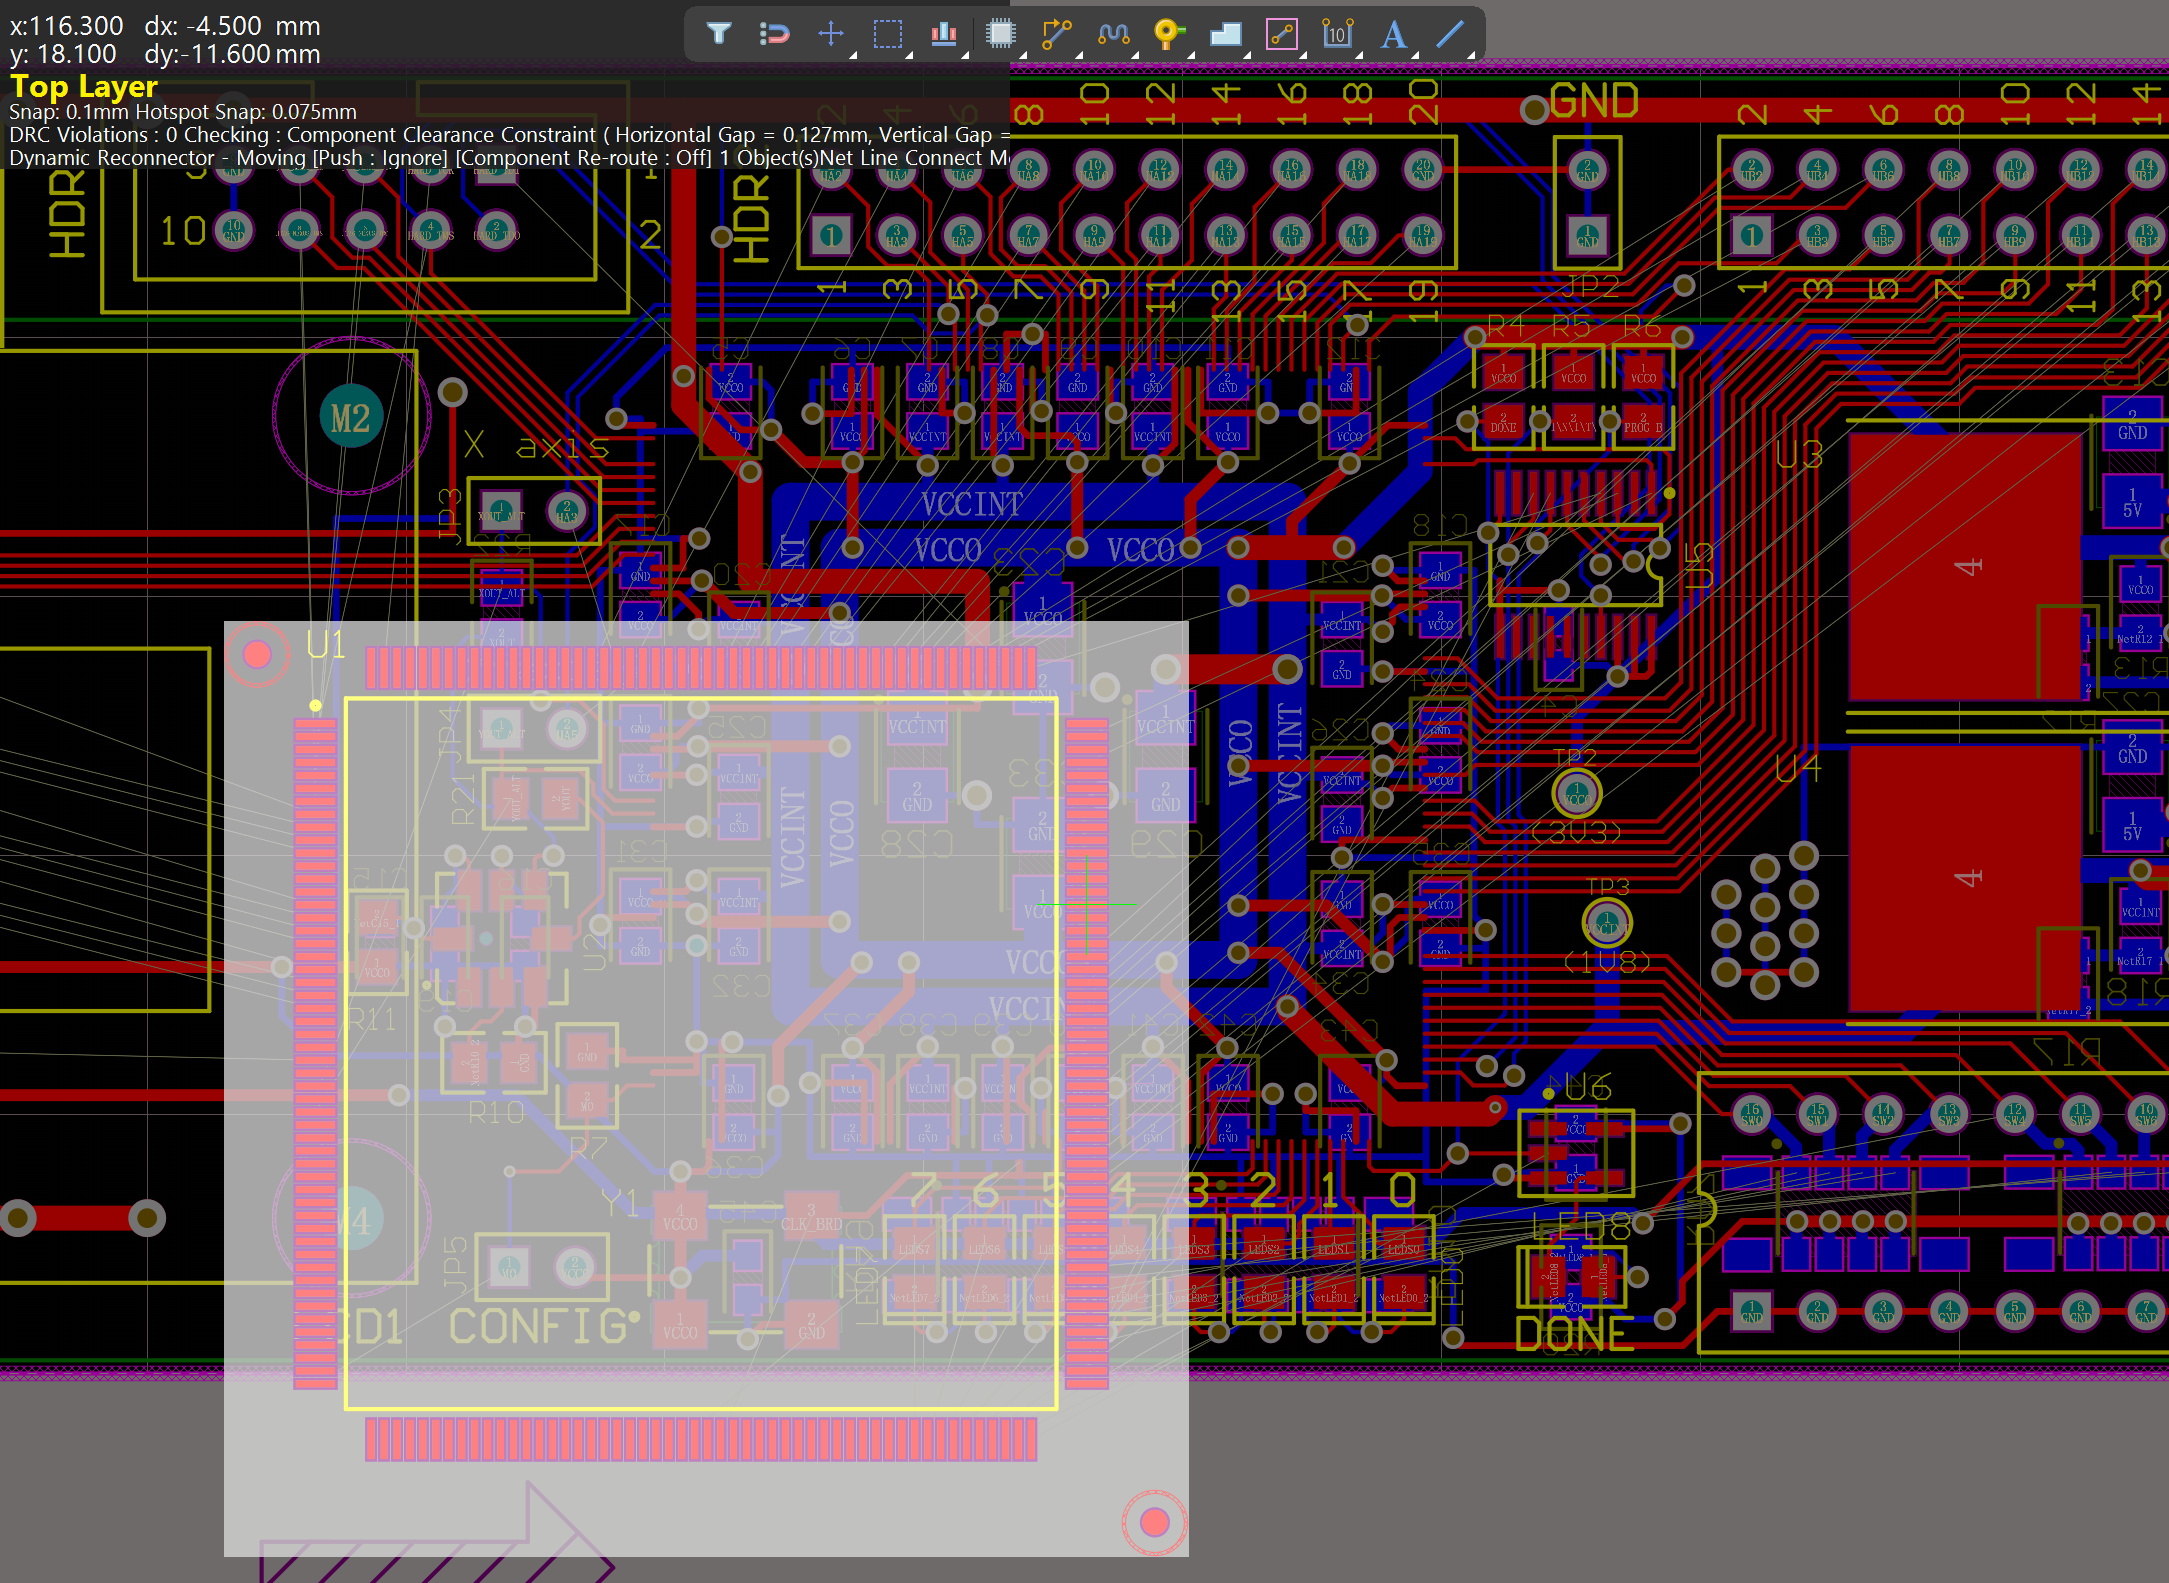Click the Top Layer heads-up label
The image size is (2169, 1583).
84,87
